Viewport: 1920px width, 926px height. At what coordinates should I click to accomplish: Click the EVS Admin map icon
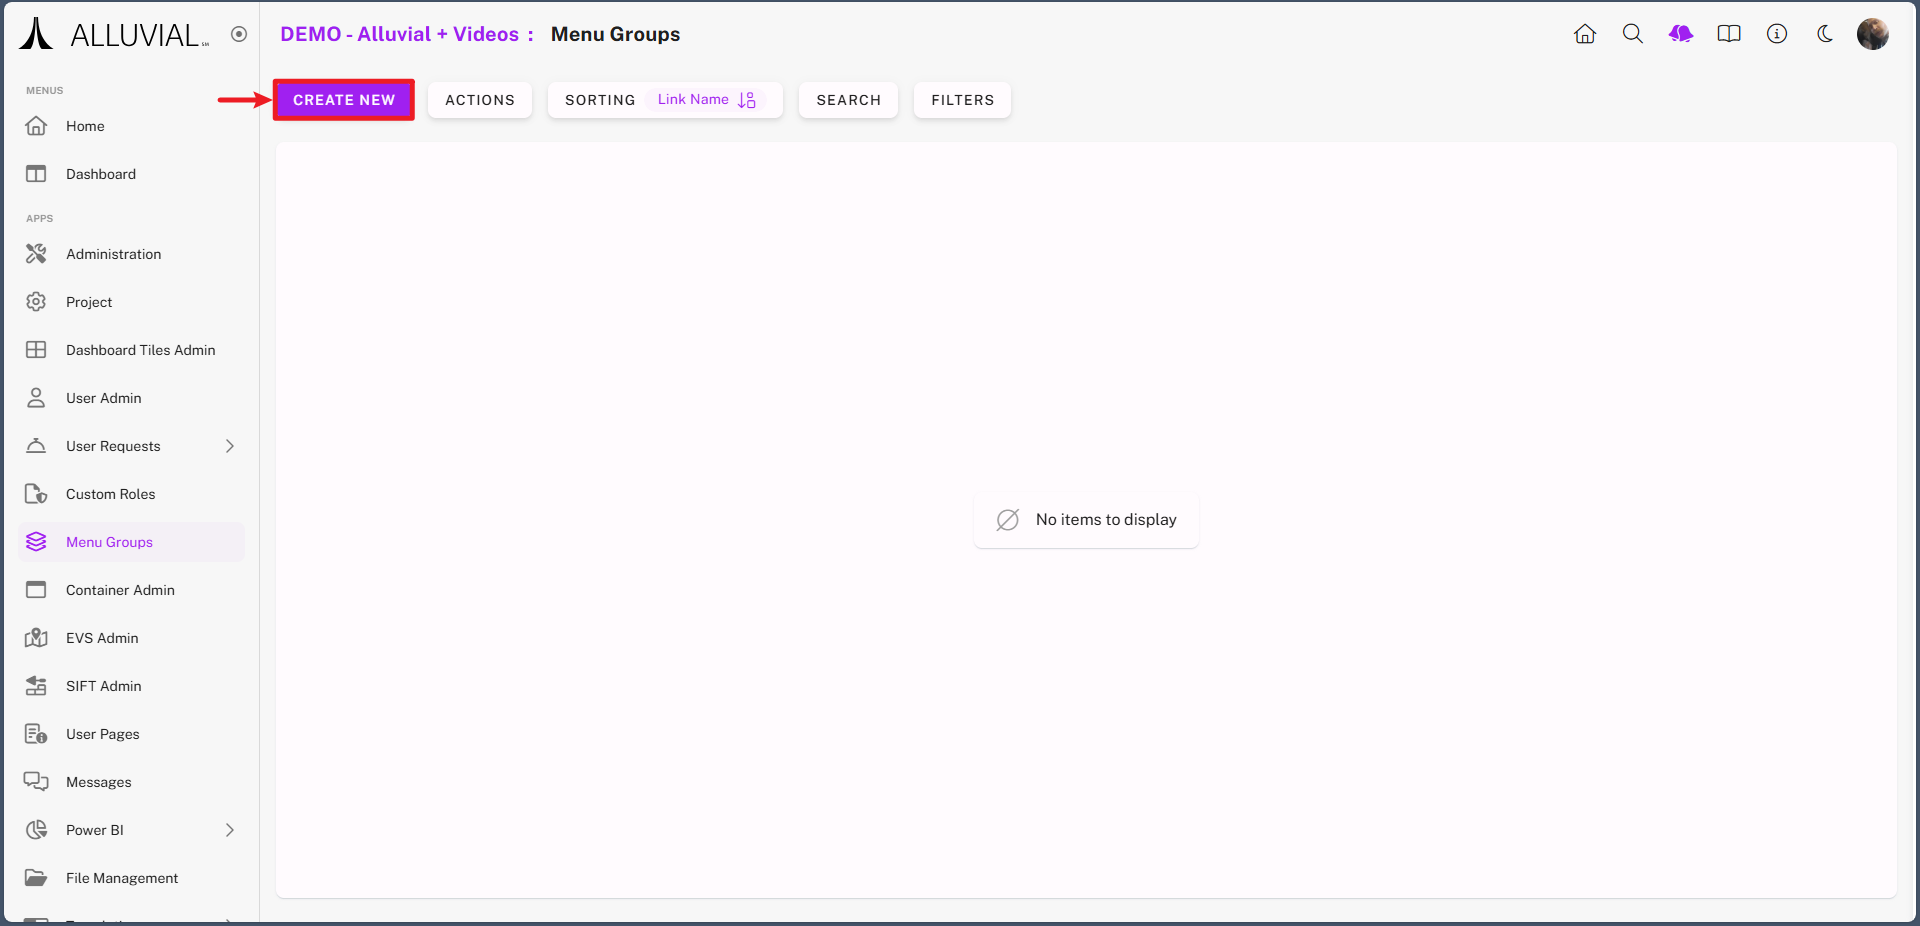pyautogui.click(x=36, y=638)
